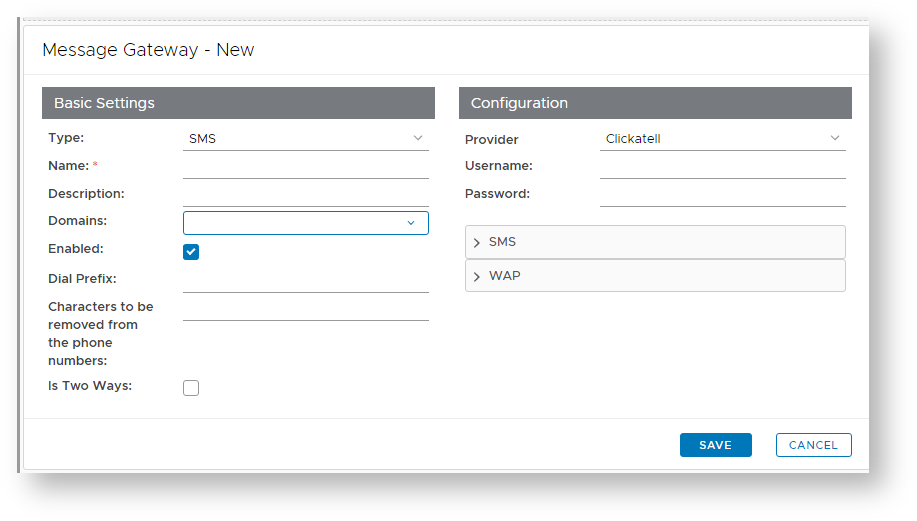Image resolution: width=917 pixels, height=521 pixels.
Task: Click the chevron arrow in the Type field
Action: (417, 138)
